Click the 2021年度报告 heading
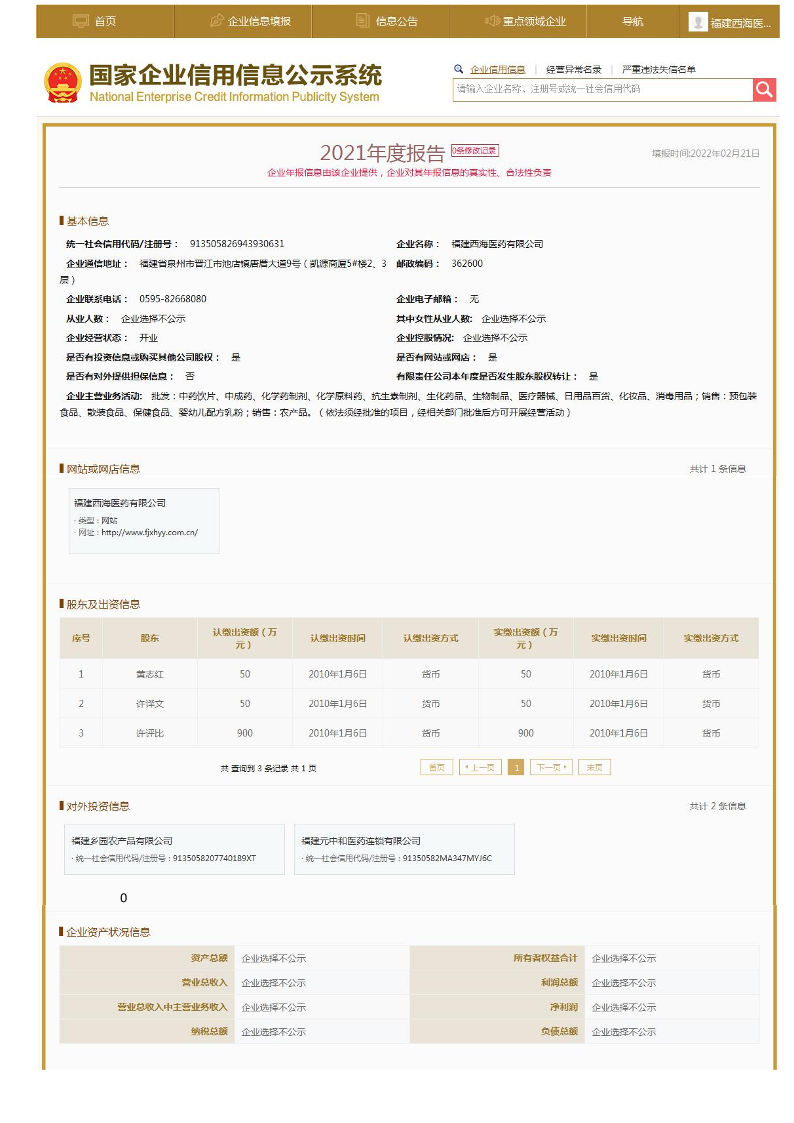This screenshot has height=1123, width=794. [x=382, y=153]
